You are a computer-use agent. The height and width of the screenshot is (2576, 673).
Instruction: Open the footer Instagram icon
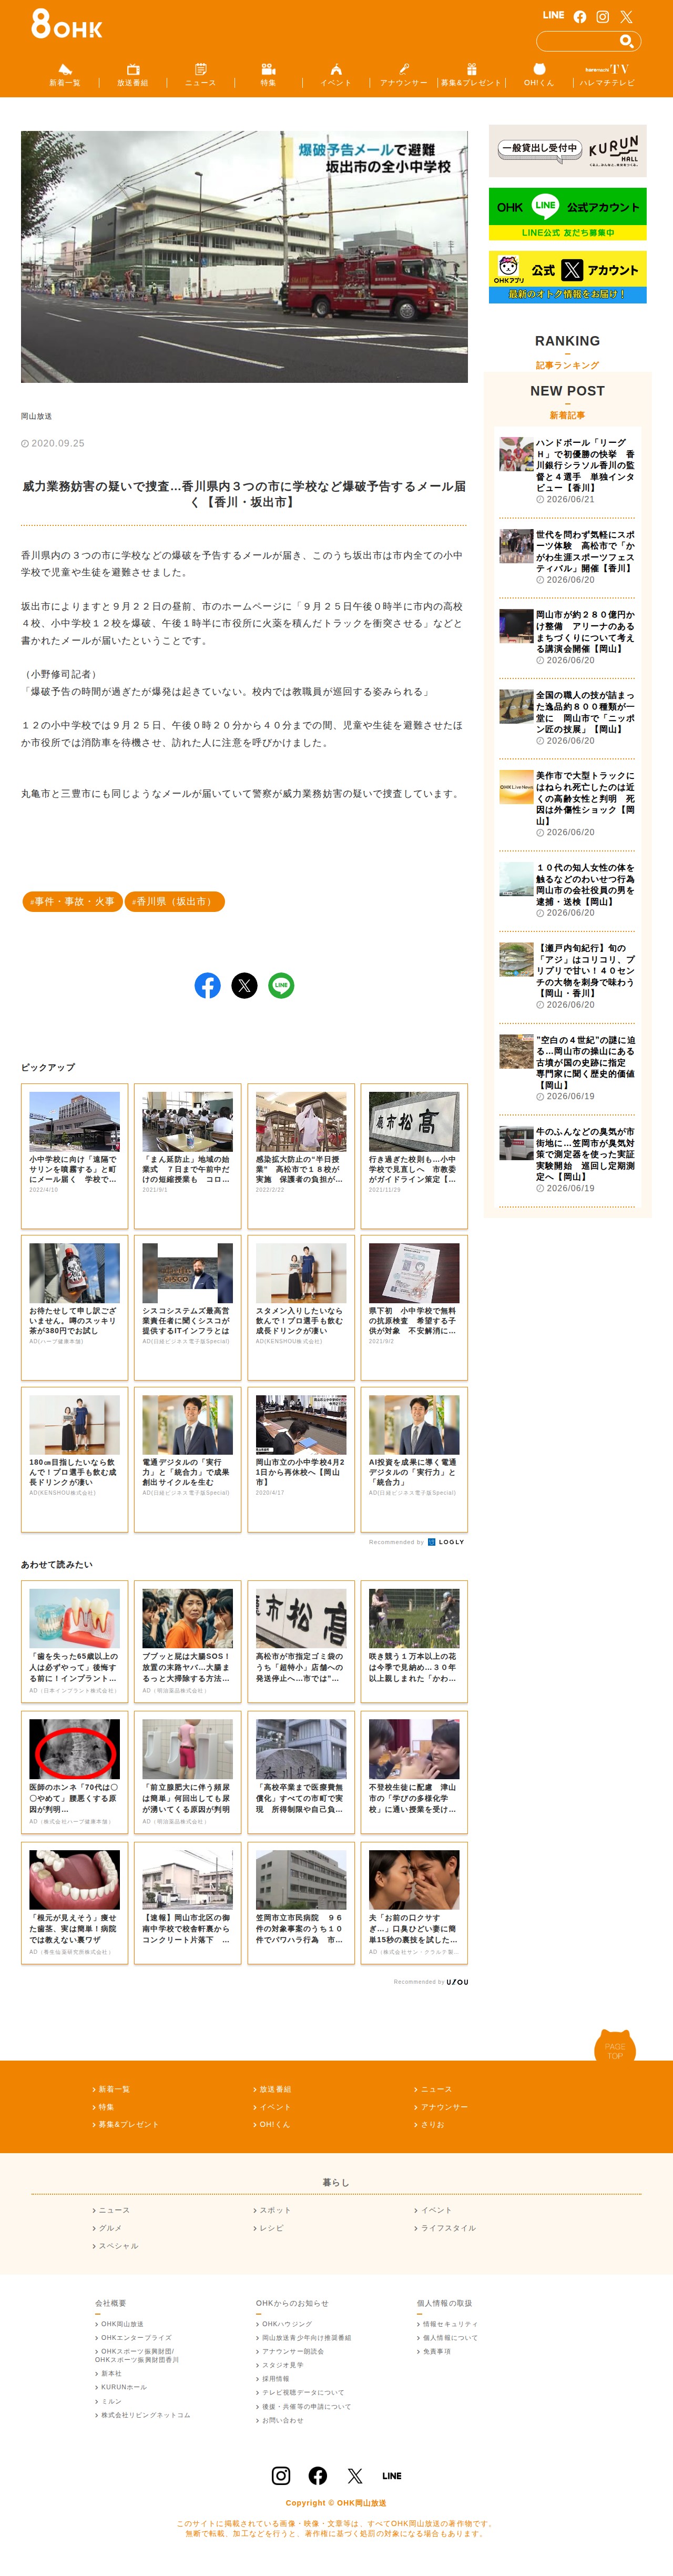[x=281, y=2475]
